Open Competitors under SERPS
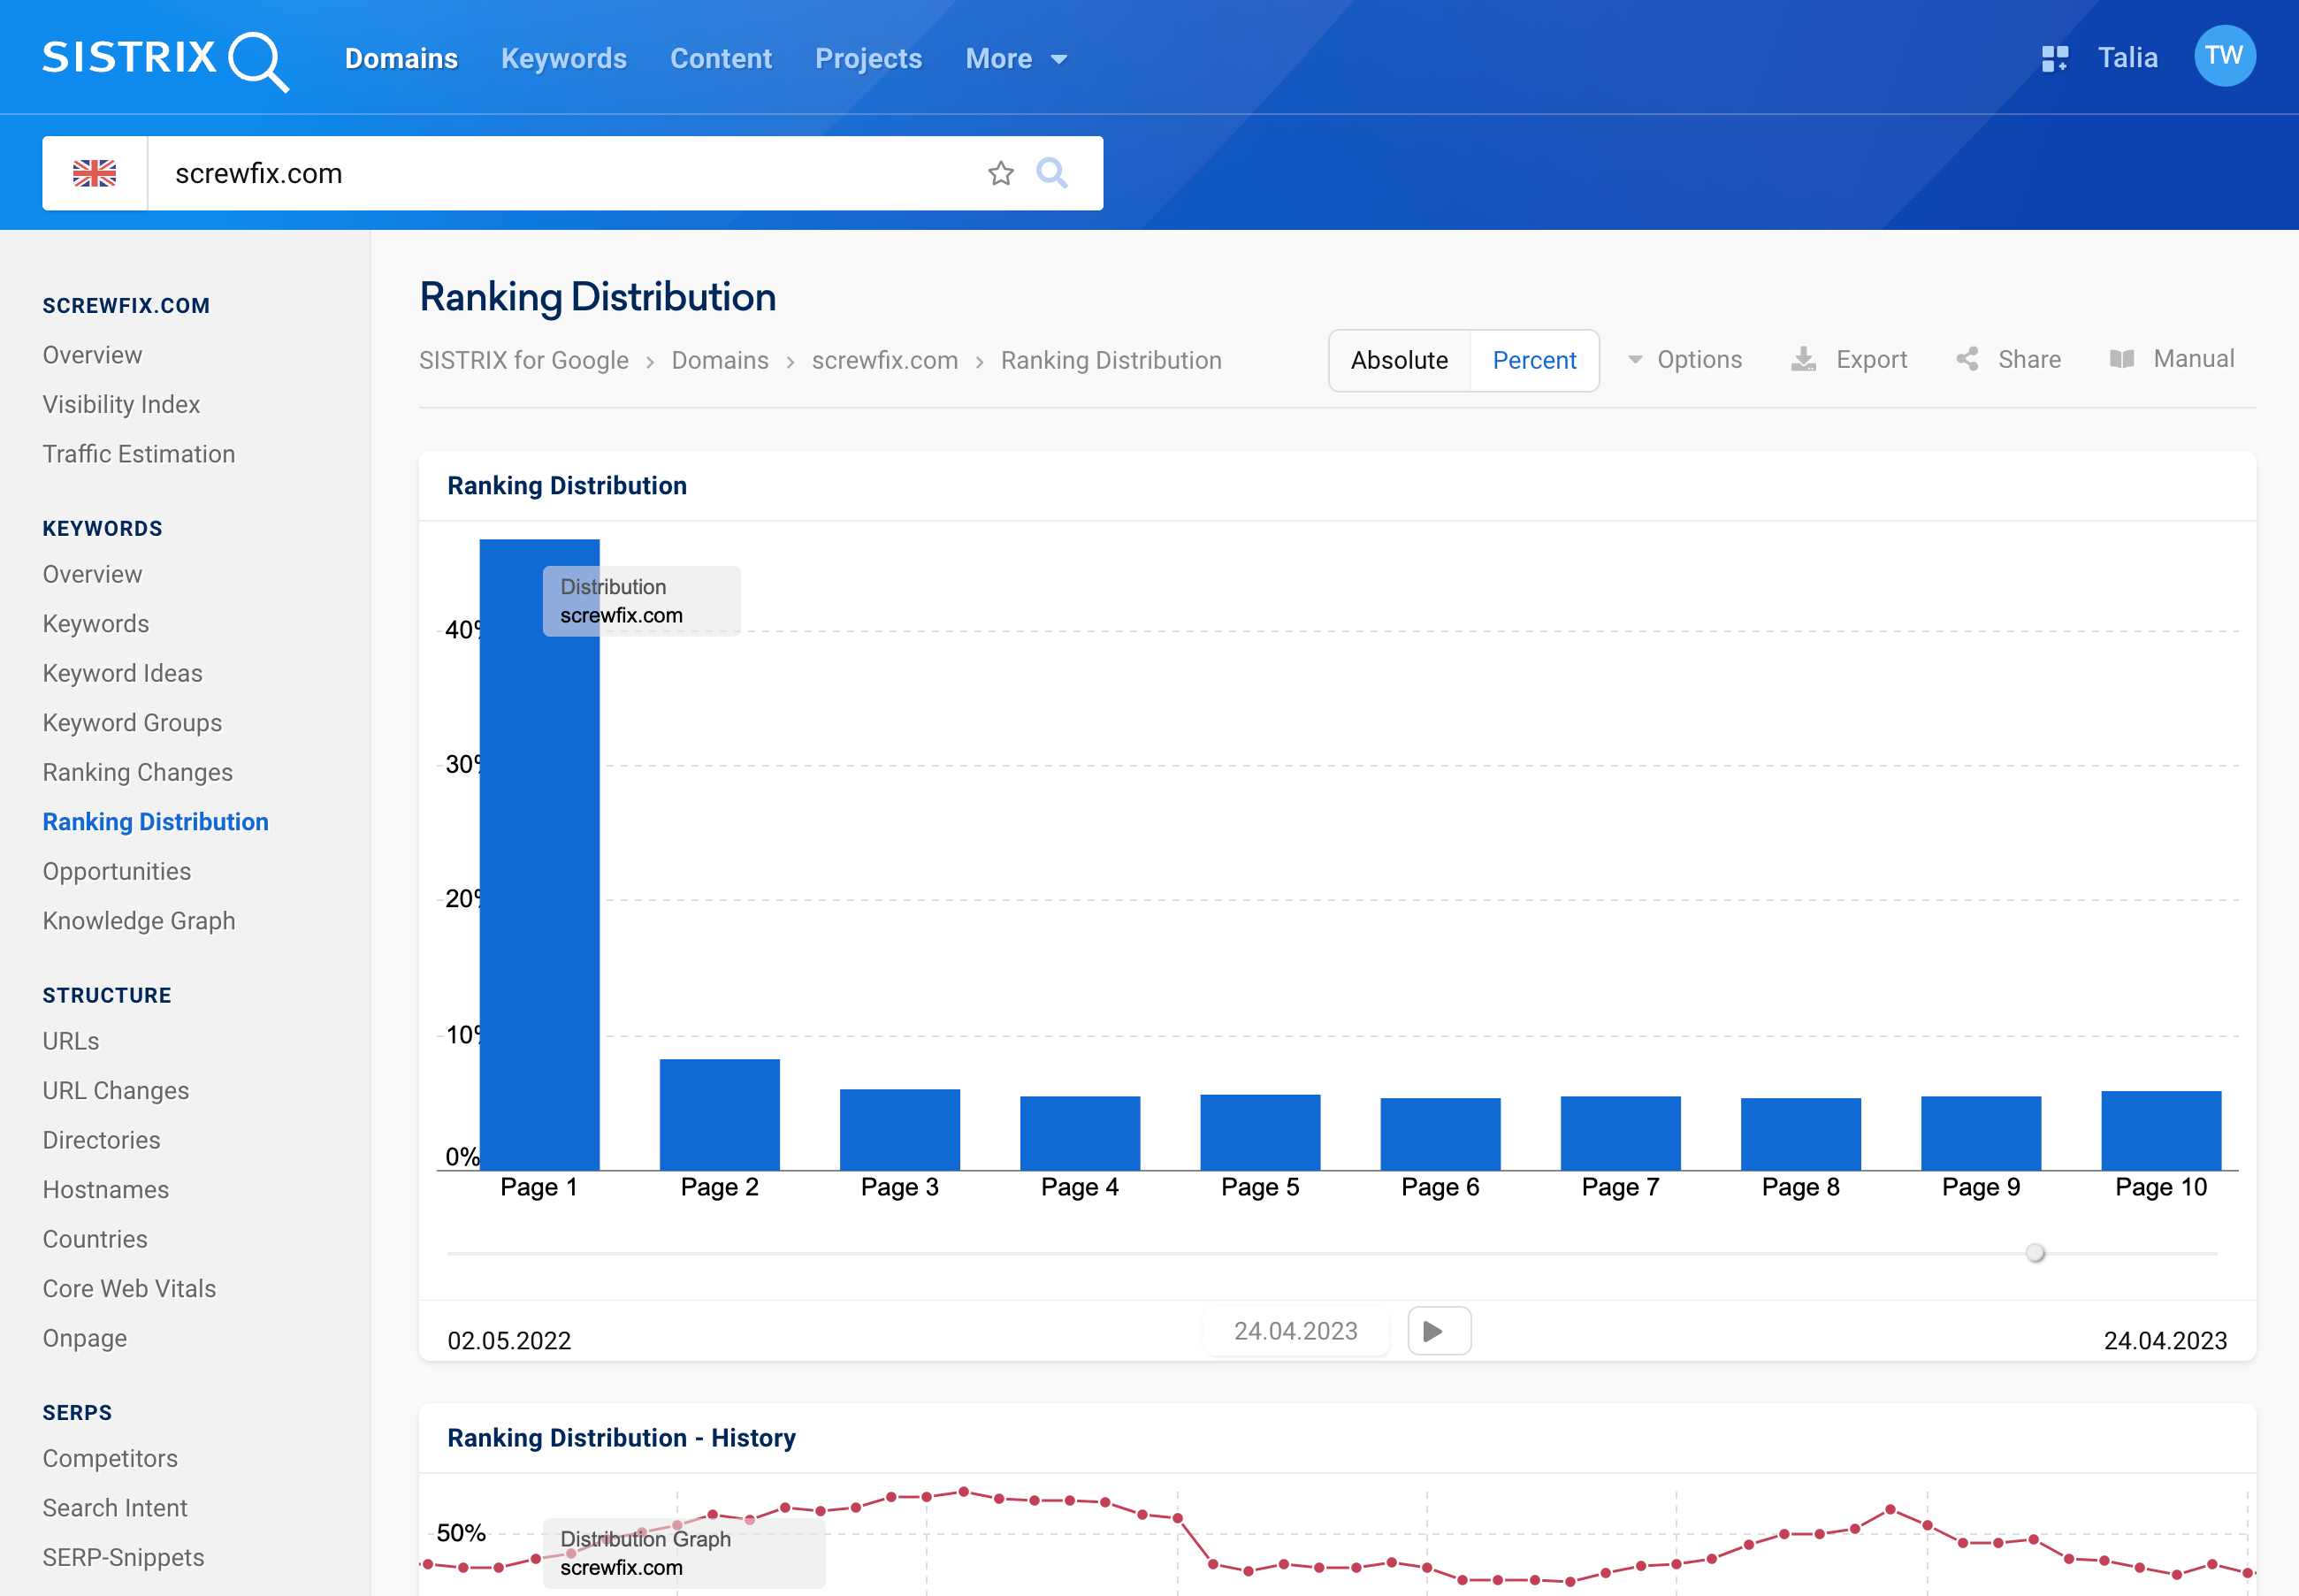This screenshot has height=1596, width=2299. (x=110, y=1458)
